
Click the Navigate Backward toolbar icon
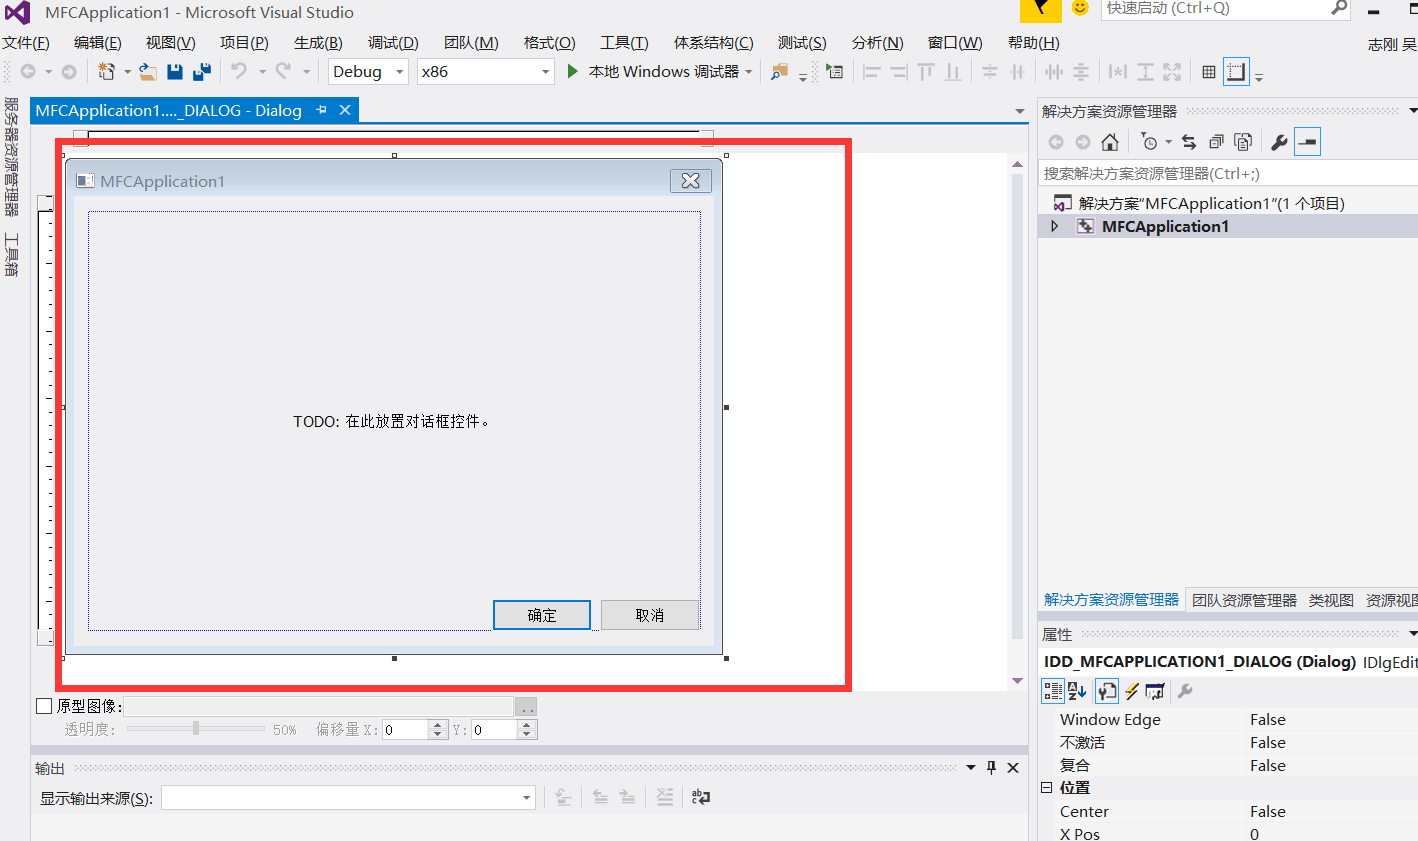[x=28, y=71]
